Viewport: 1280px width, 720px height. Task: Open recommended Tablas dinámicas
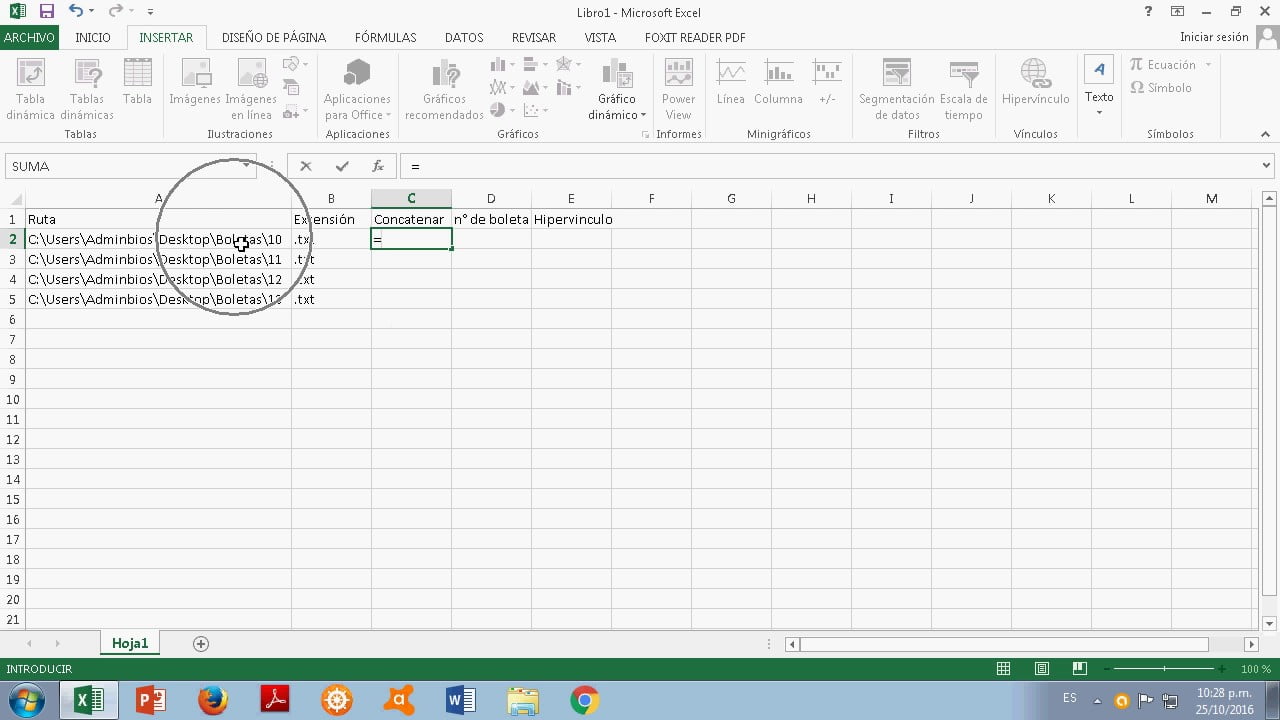coord(87,88)
